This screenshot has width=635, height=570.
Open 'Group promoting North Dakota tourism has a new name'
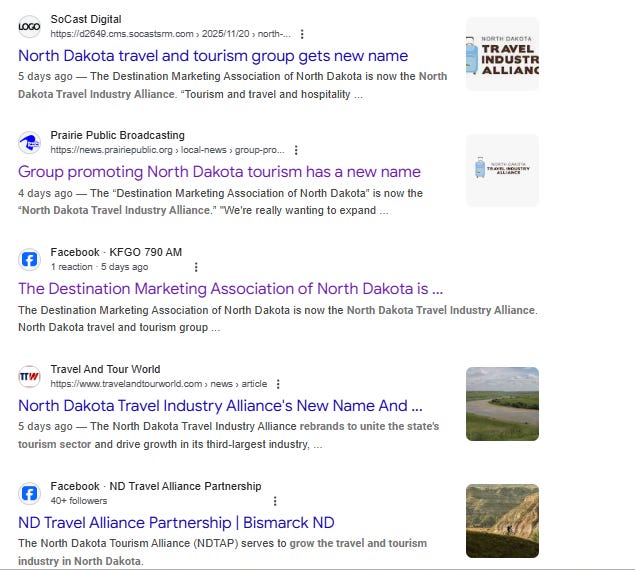pyautogui.click(x=219, y=172)
